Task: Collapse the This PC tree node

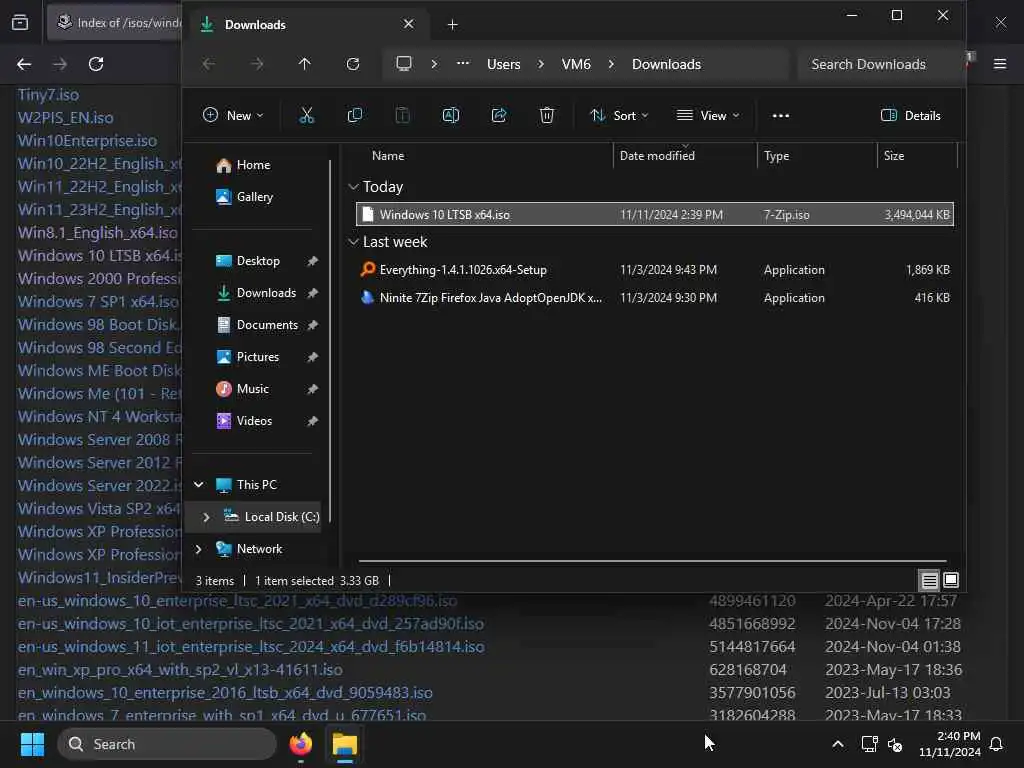Action: 199,485
